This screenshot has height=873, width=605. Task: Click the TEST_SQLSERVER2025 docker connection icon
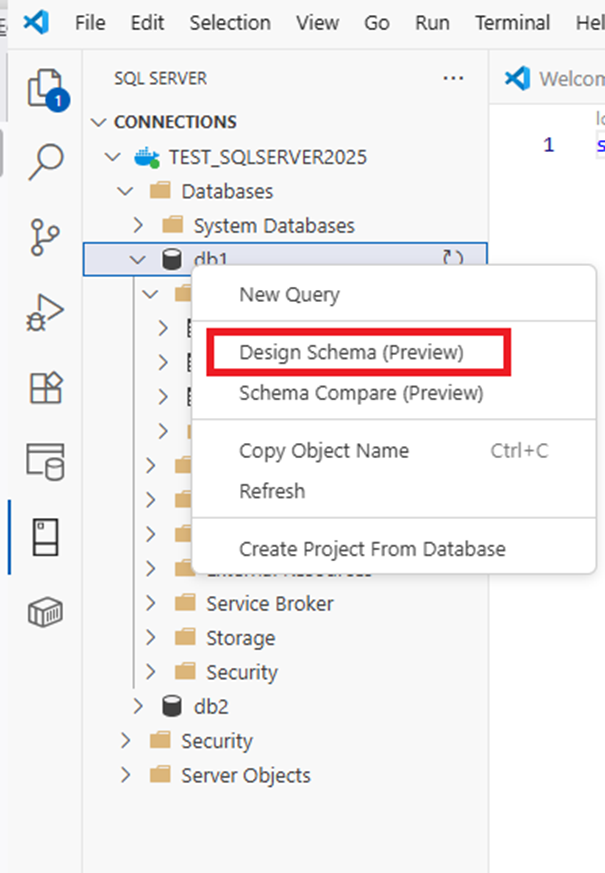click(x=147, y=158)
